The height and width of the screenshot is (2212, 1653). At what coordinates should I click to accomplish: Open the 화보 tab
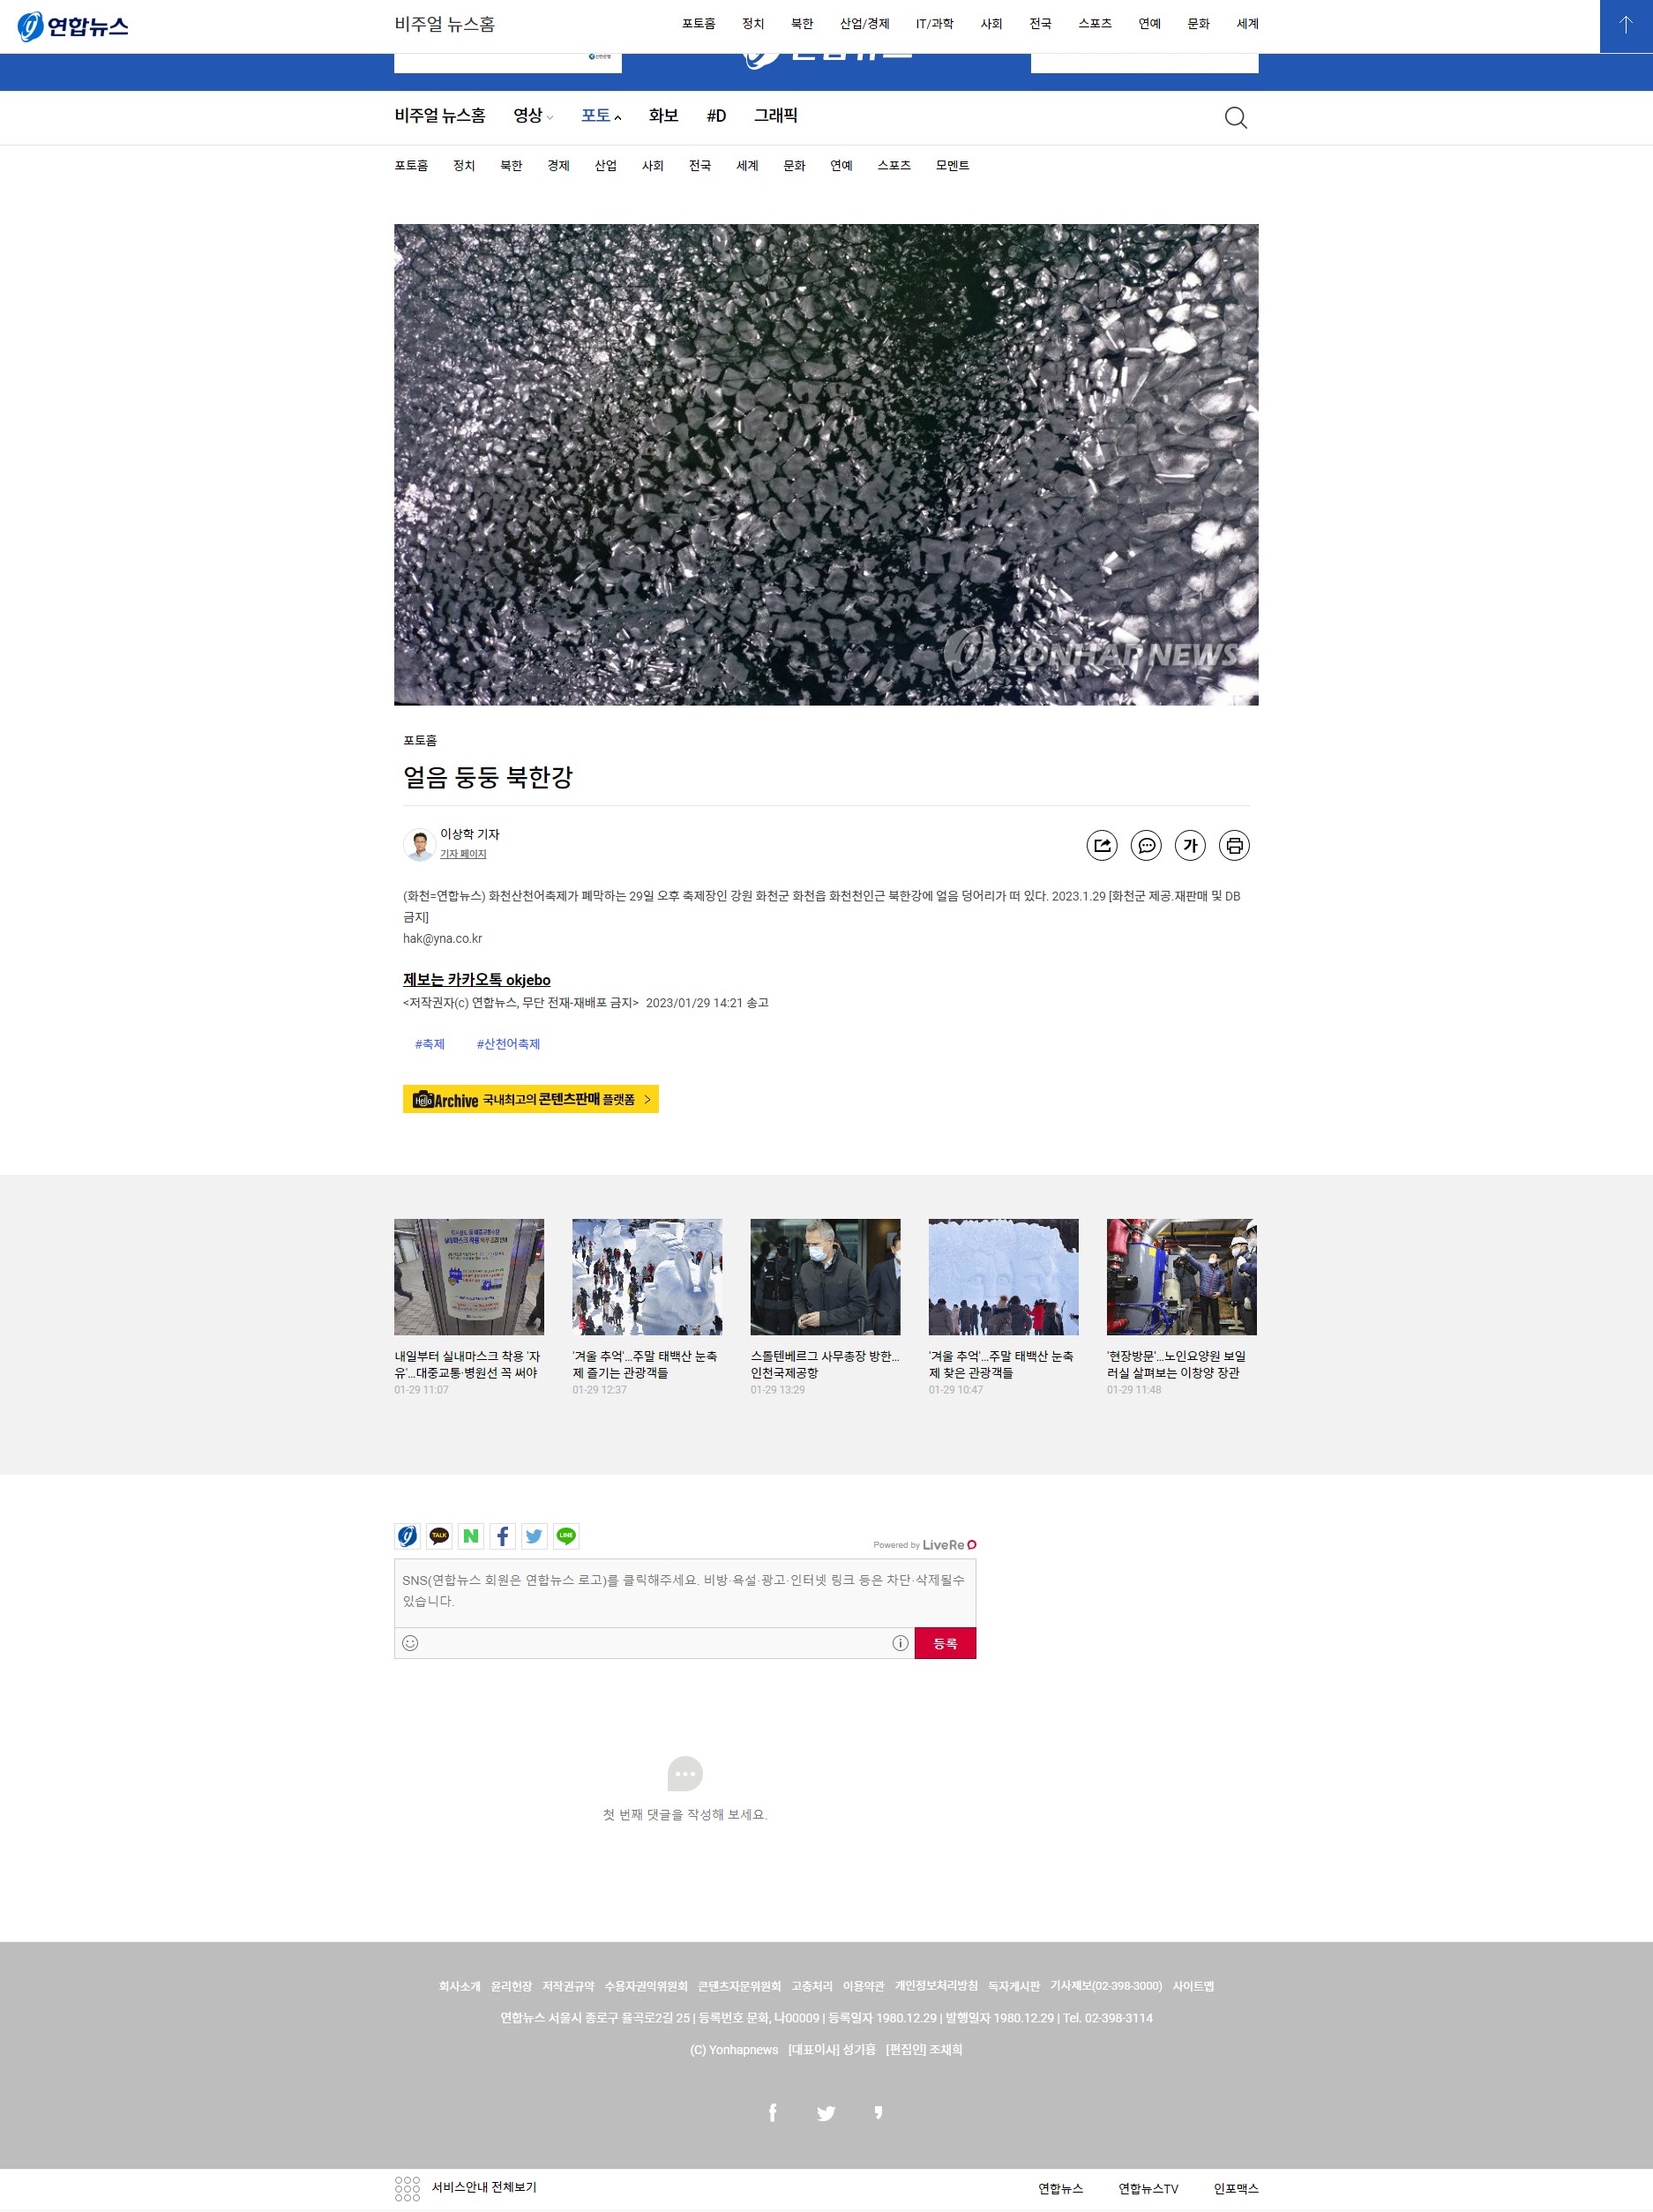(663, 116)
